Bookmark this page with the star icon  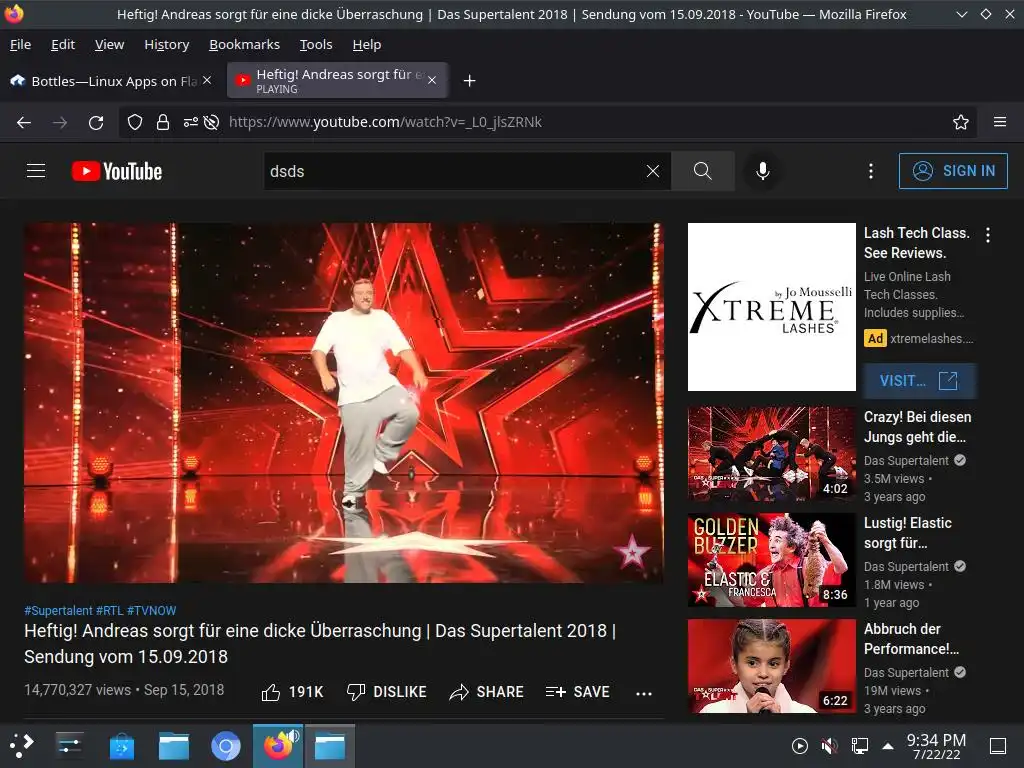[x=961, y=122]
